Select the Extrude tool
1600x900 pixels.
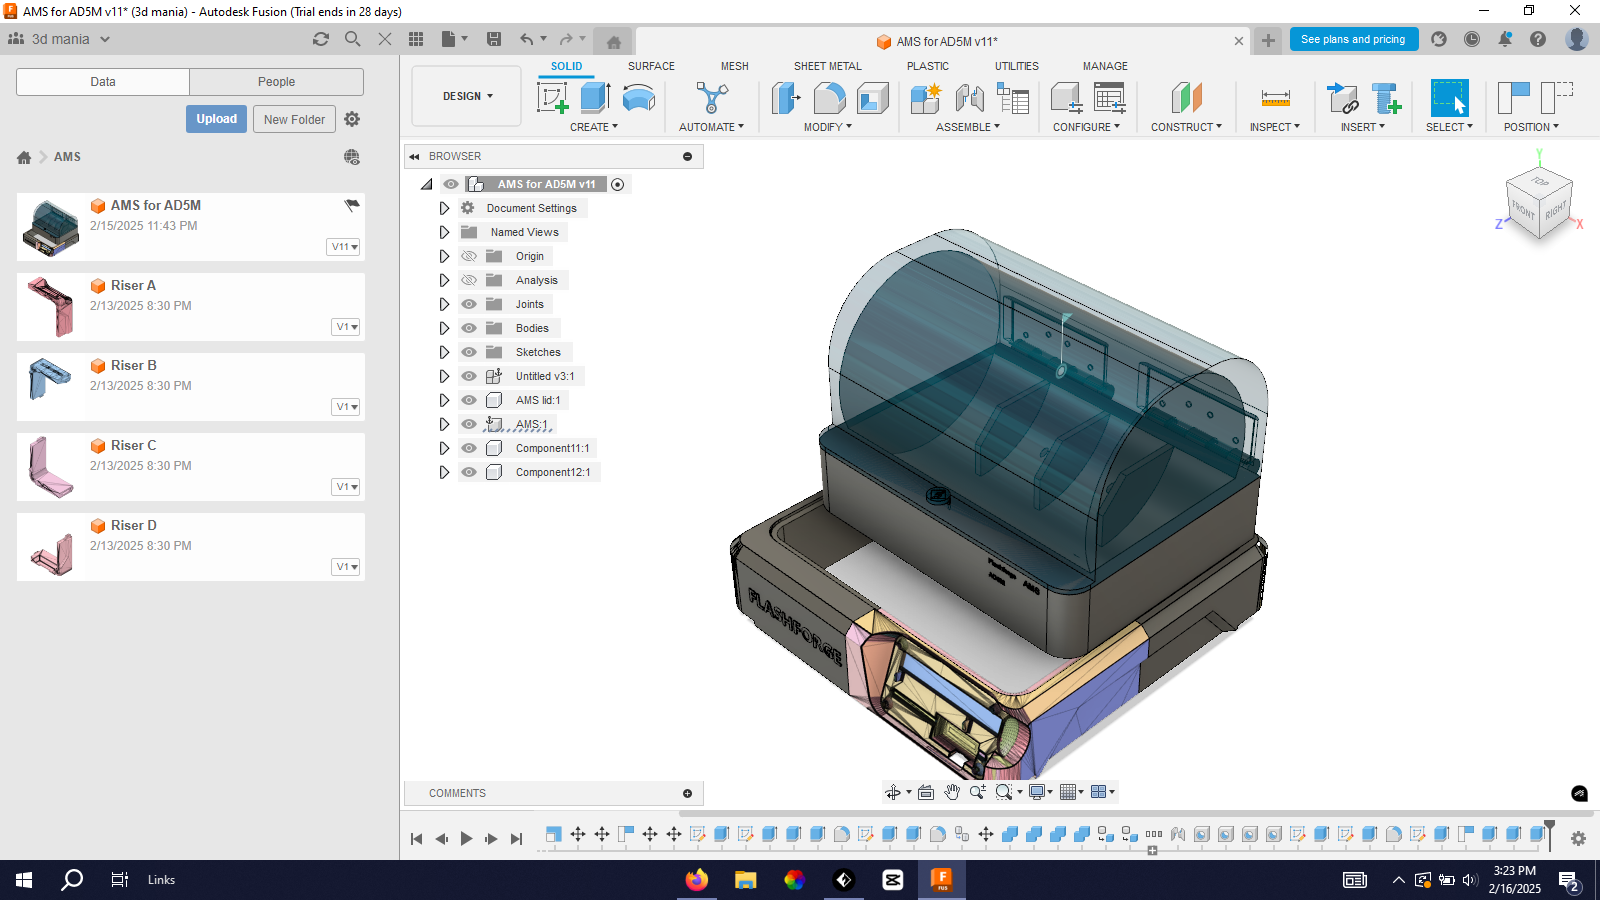pyautogui.click(x=595, y=98)
